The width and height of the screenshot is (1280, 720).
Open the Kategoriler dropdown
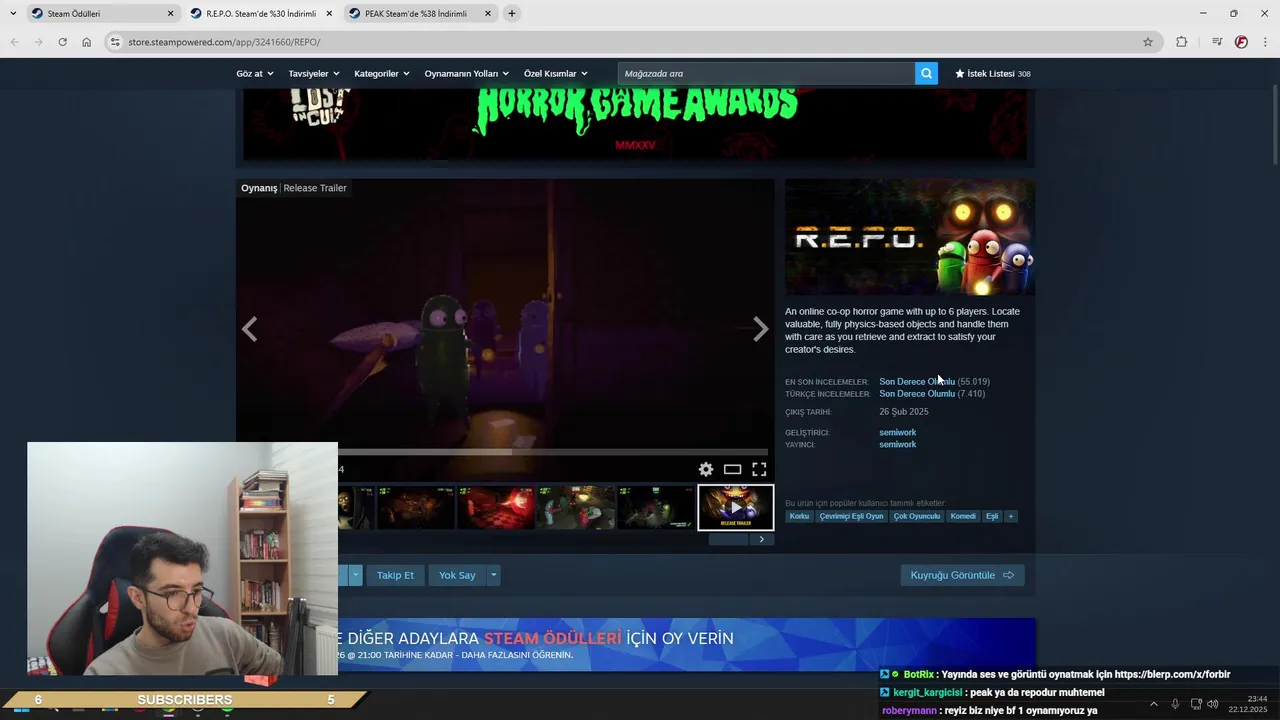point(381,73)
